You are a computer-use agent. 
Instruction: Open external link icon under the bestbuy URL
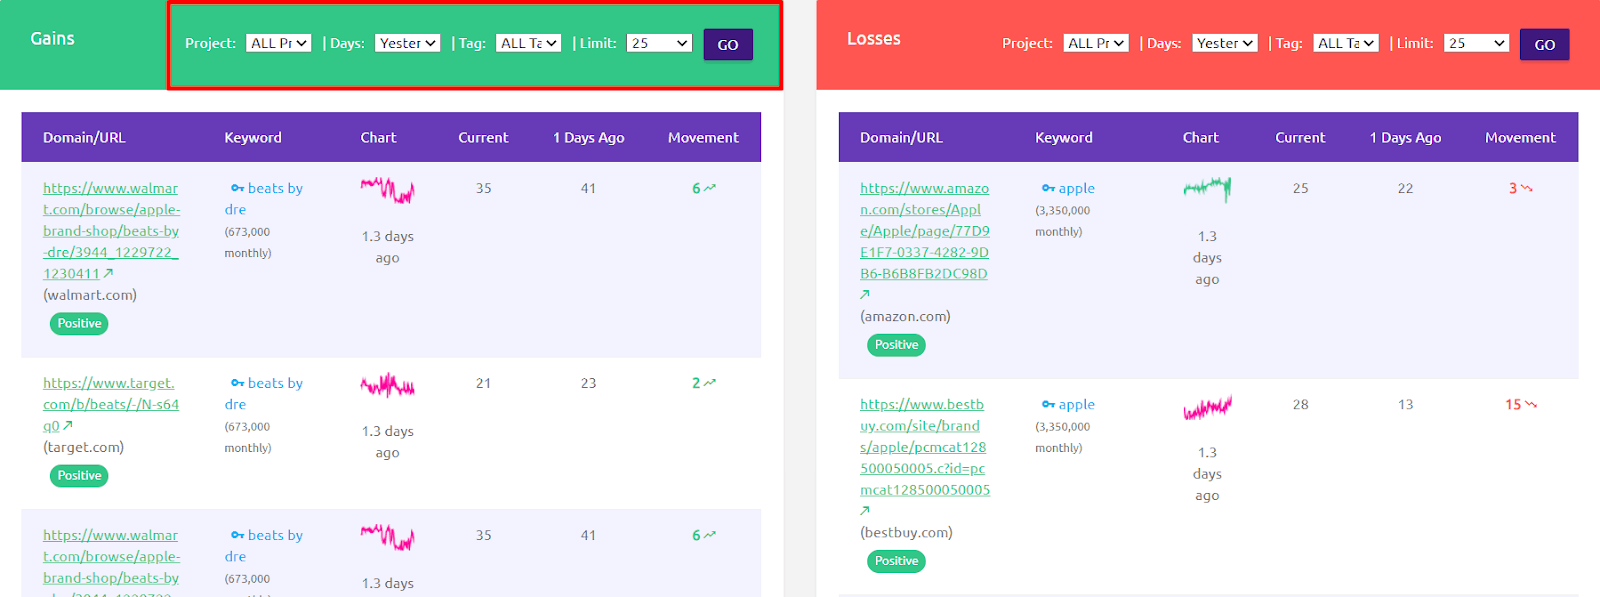(865, 510)
